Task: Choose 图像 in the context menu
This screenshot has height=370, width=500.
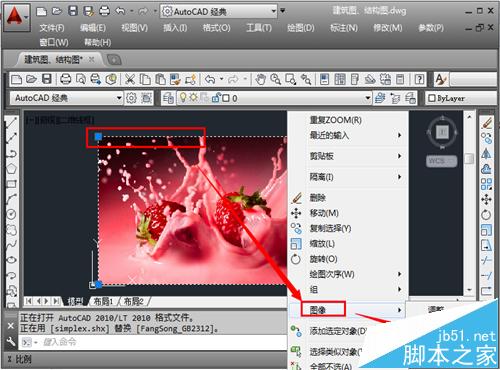Action: 347,310
